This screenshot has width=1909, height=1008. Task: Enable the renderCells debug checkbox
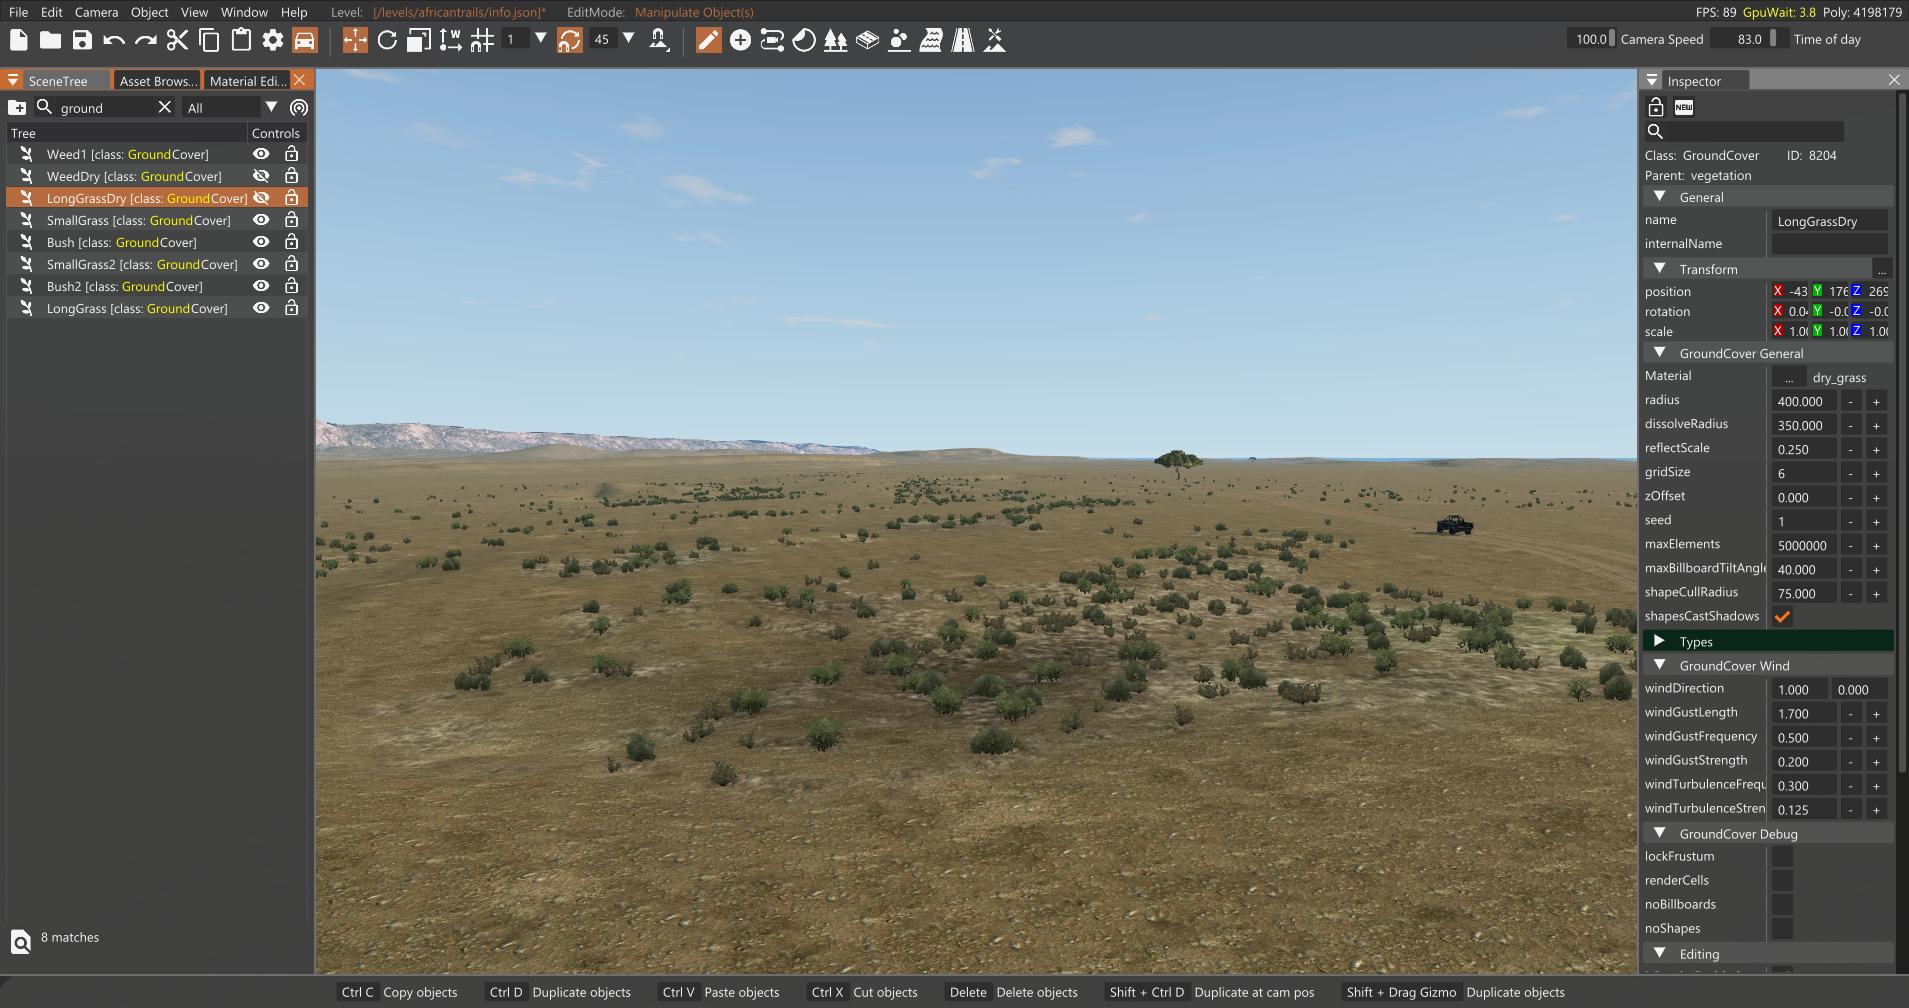(1782, 881)
